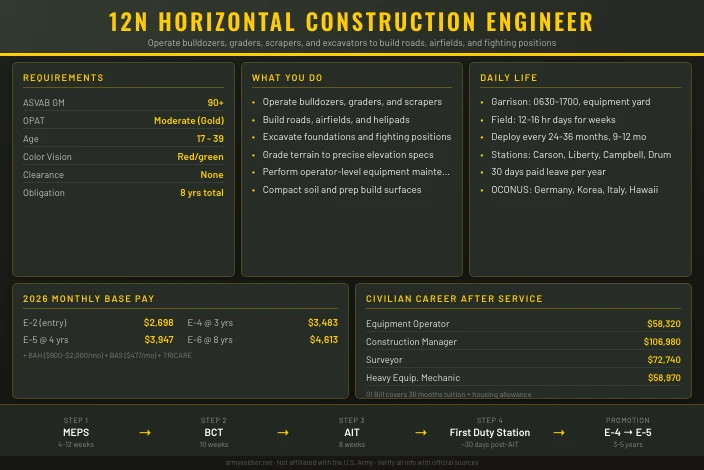The width and height of the screenshot is (704, 470).
Task: Select 'Garrison: 0630-1700, equipment yard' bullet
Action: pos(571,102)
